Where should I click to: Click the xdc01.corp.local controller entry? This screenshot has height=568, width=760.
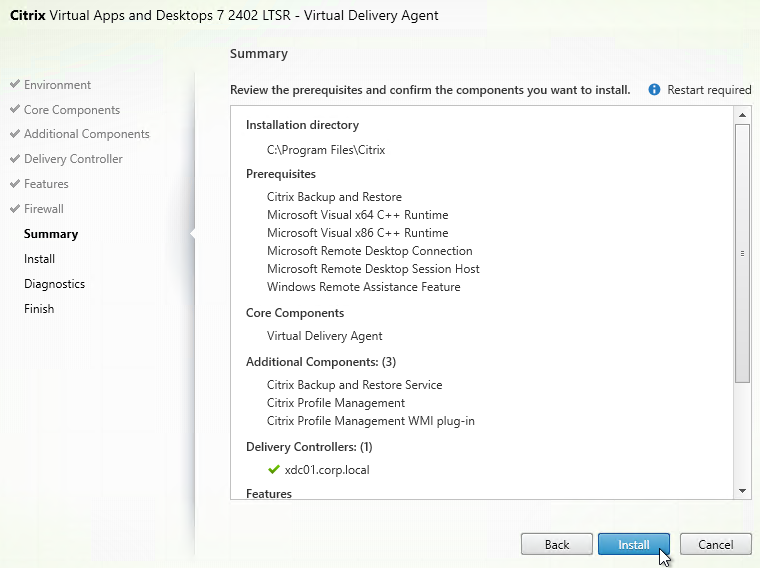pos(327,470)
